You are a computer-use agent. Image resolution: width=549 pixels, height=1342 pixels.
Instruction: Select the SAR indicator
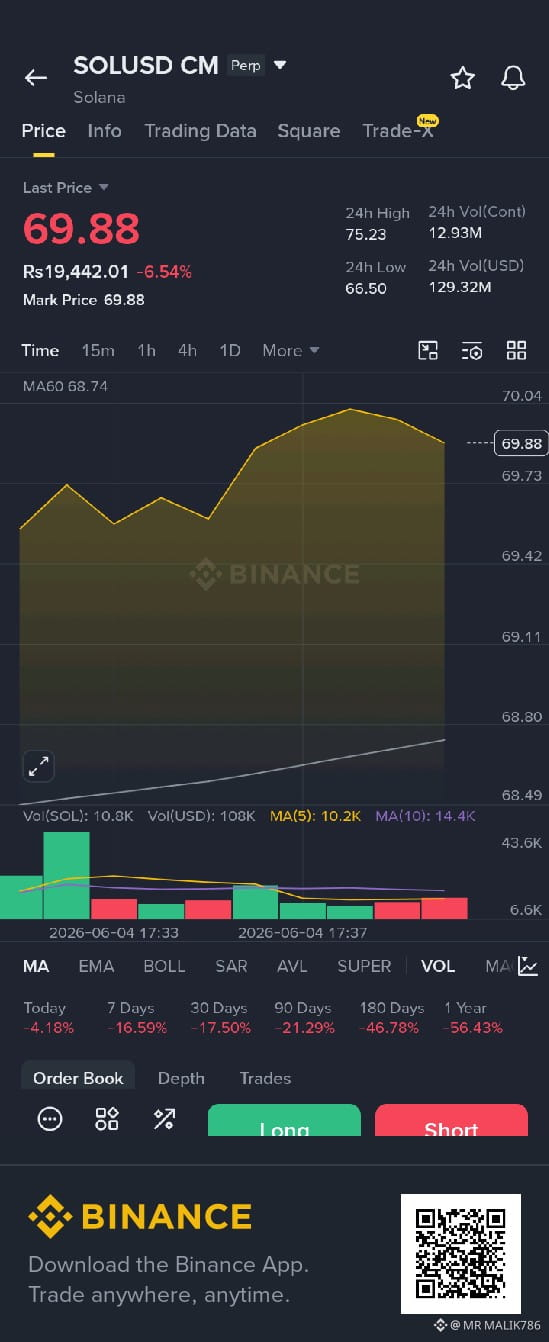coord(231,966)
